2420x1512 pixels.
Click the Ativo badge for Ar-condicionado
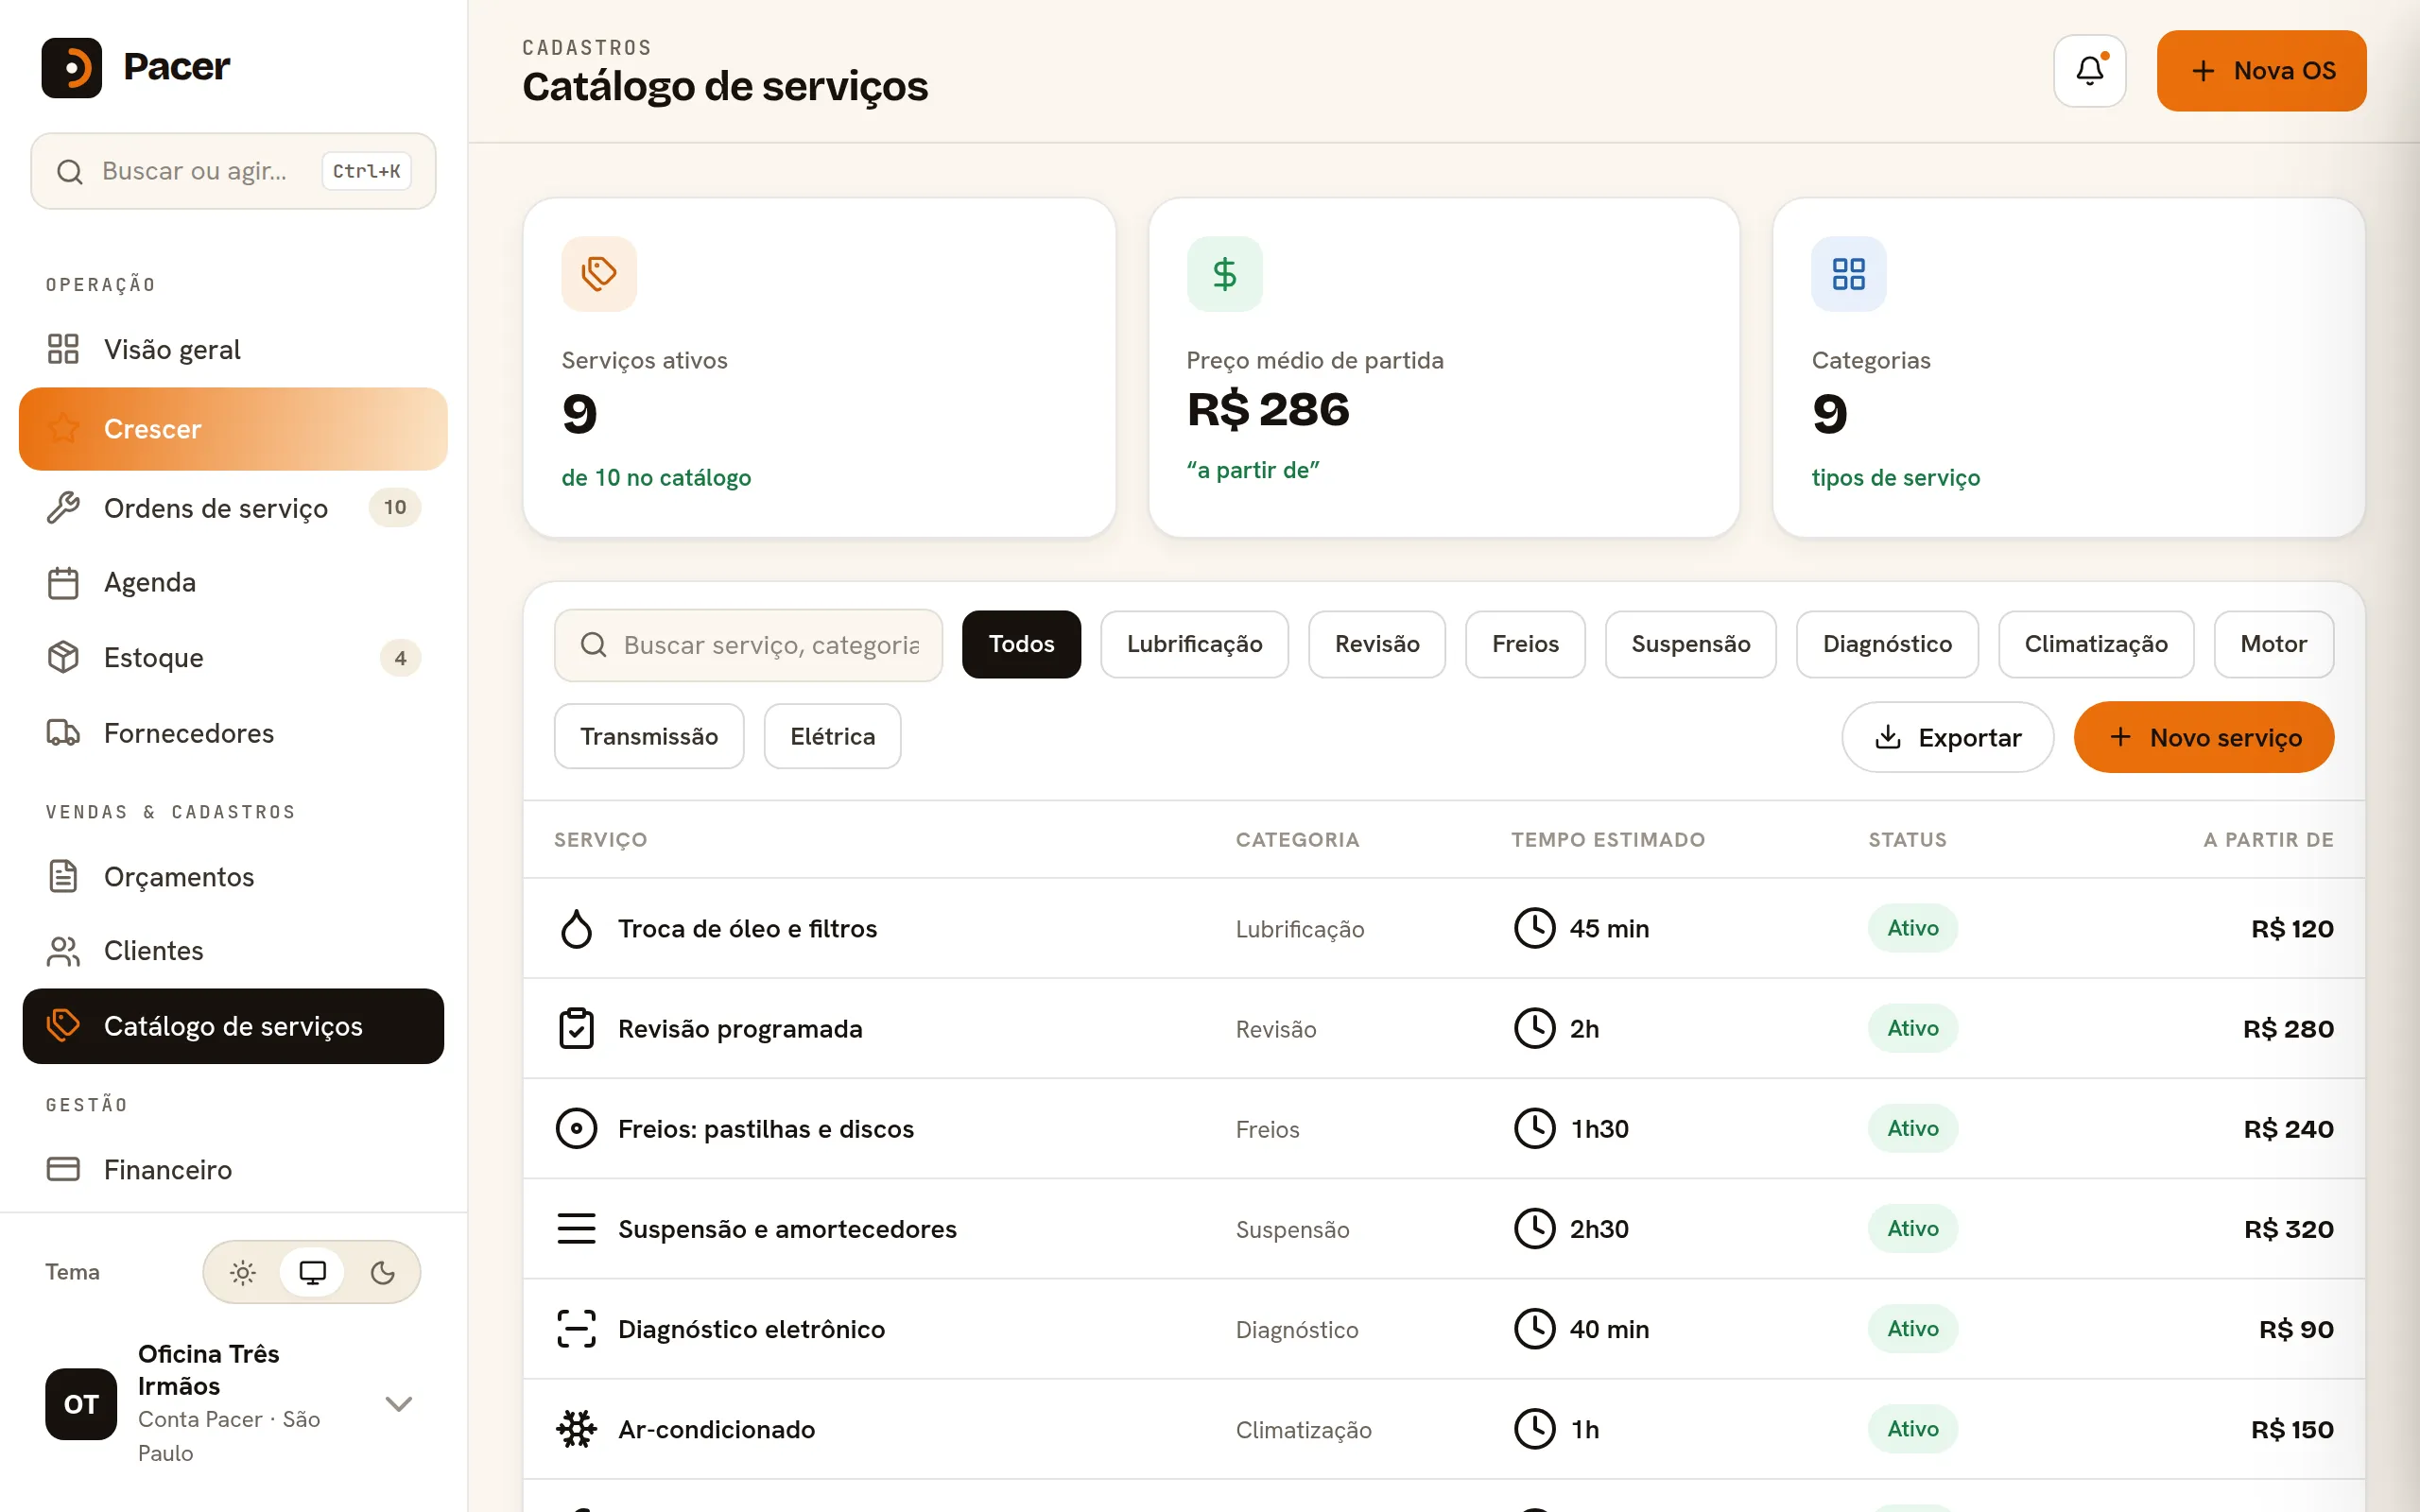(x=1912, y=1428)
